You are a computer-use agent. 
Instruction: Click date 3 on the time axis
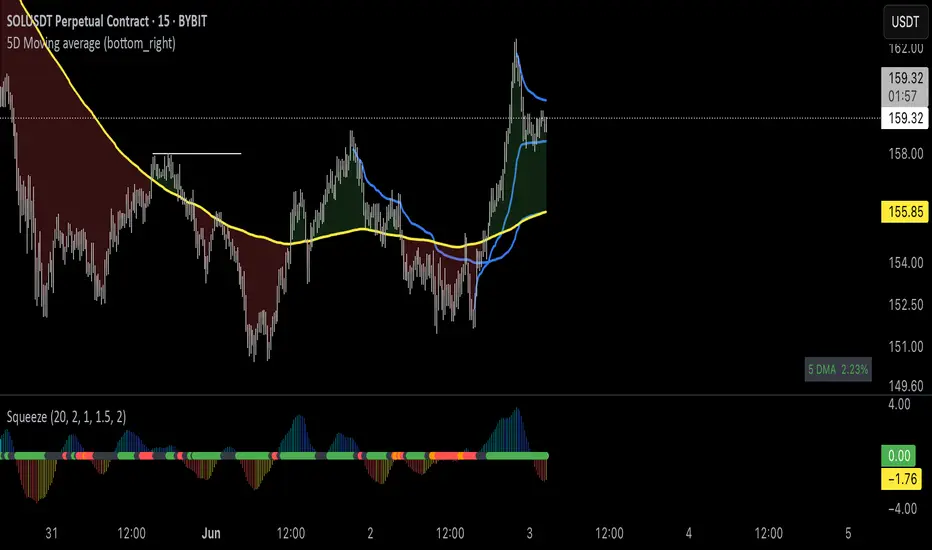pos(530,533)
